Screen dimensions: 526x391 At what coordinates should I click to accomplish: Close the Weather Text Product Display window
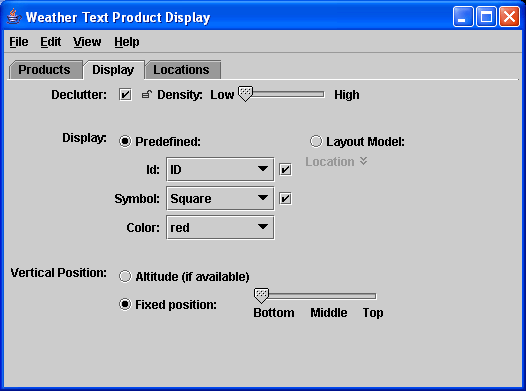509,17
